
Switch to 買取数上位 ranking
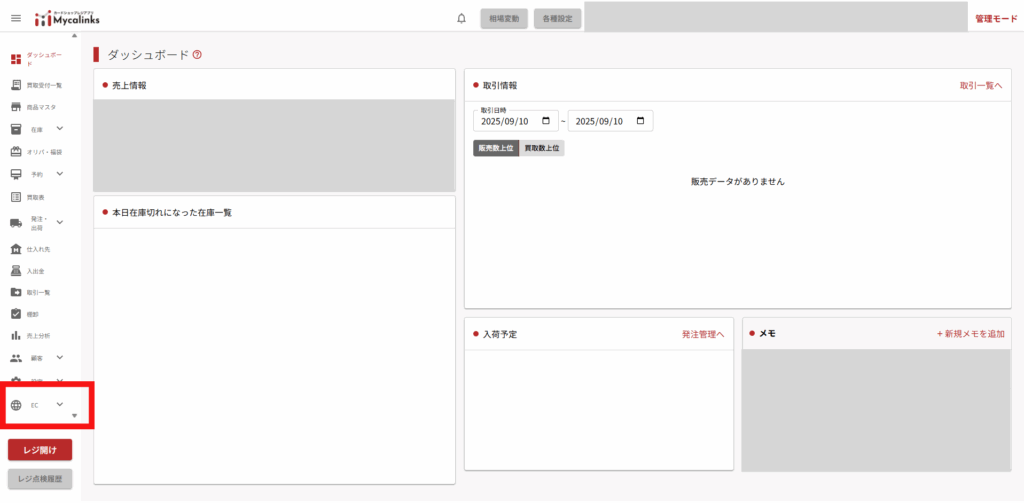[x=542, y=148]
